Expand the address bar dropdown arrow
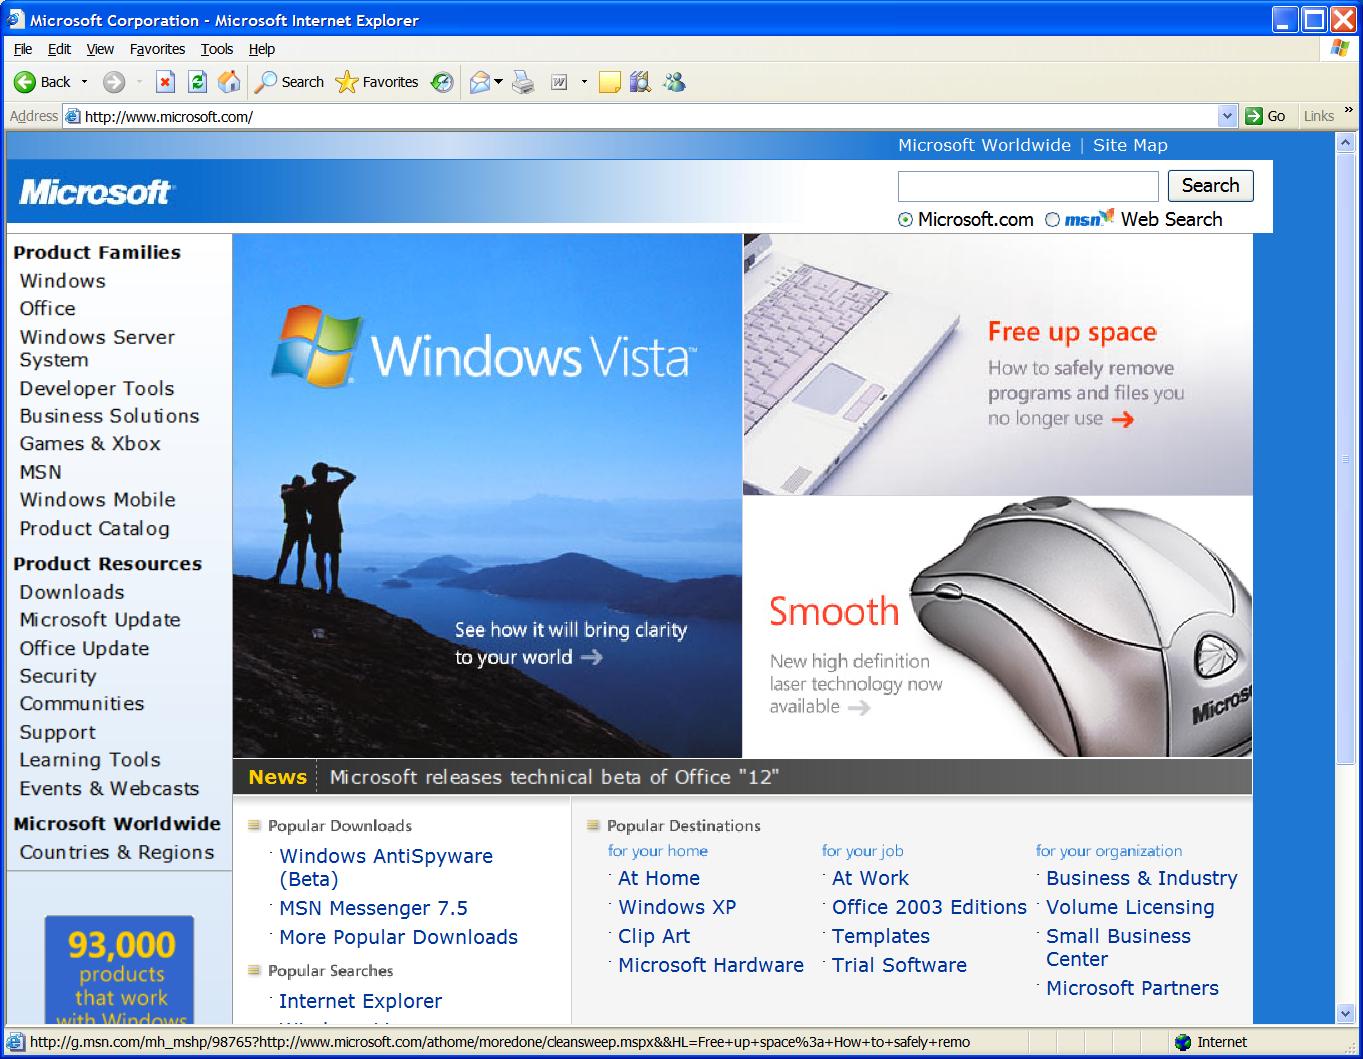This screenshot has width=1363, height=1059. [1228, 116]
